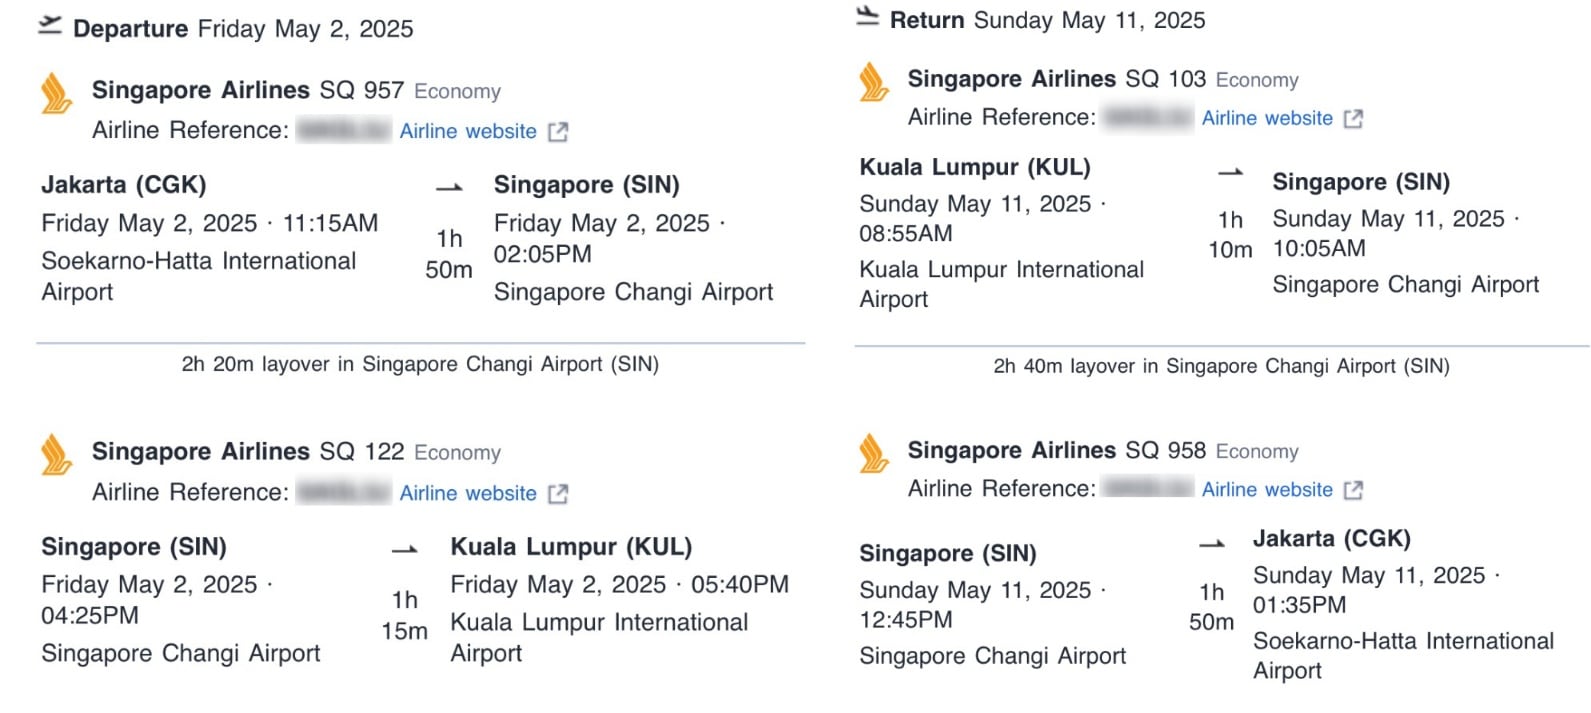Open the Airline website link for SQ 103

1267,118
